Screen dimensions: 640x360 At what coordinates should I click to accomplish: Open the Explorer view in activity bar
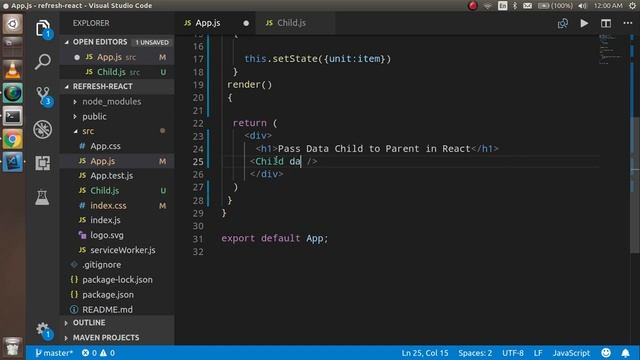tap(43, 29)
